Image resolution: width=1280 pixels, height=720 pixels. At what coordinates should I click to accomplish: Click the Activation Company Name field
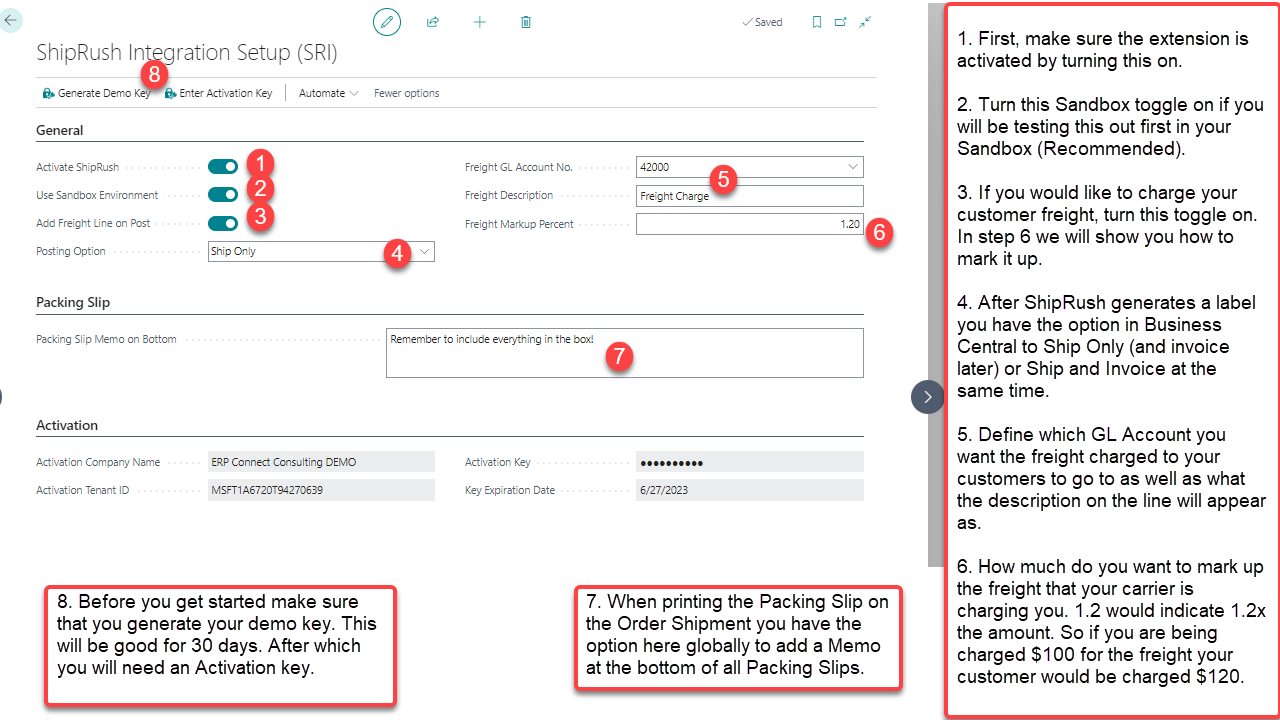[321, 462]
